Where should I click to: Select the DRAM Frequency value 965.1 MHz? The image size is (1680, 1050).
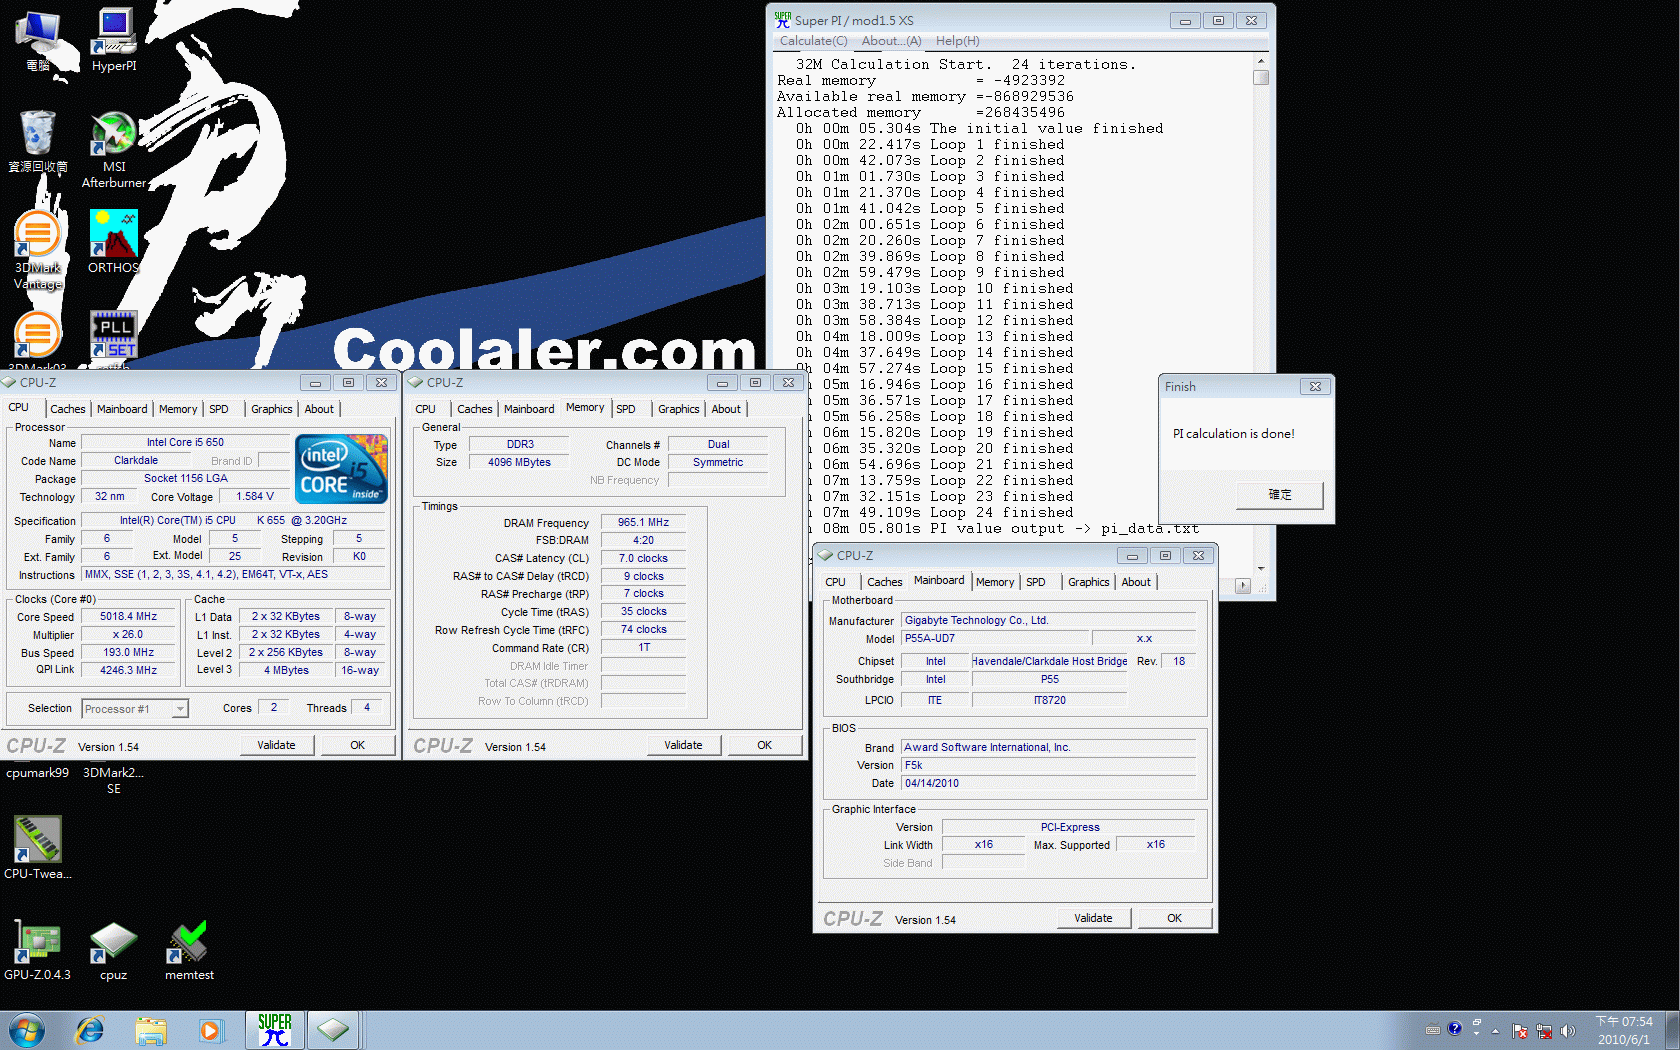click(643, 522)
